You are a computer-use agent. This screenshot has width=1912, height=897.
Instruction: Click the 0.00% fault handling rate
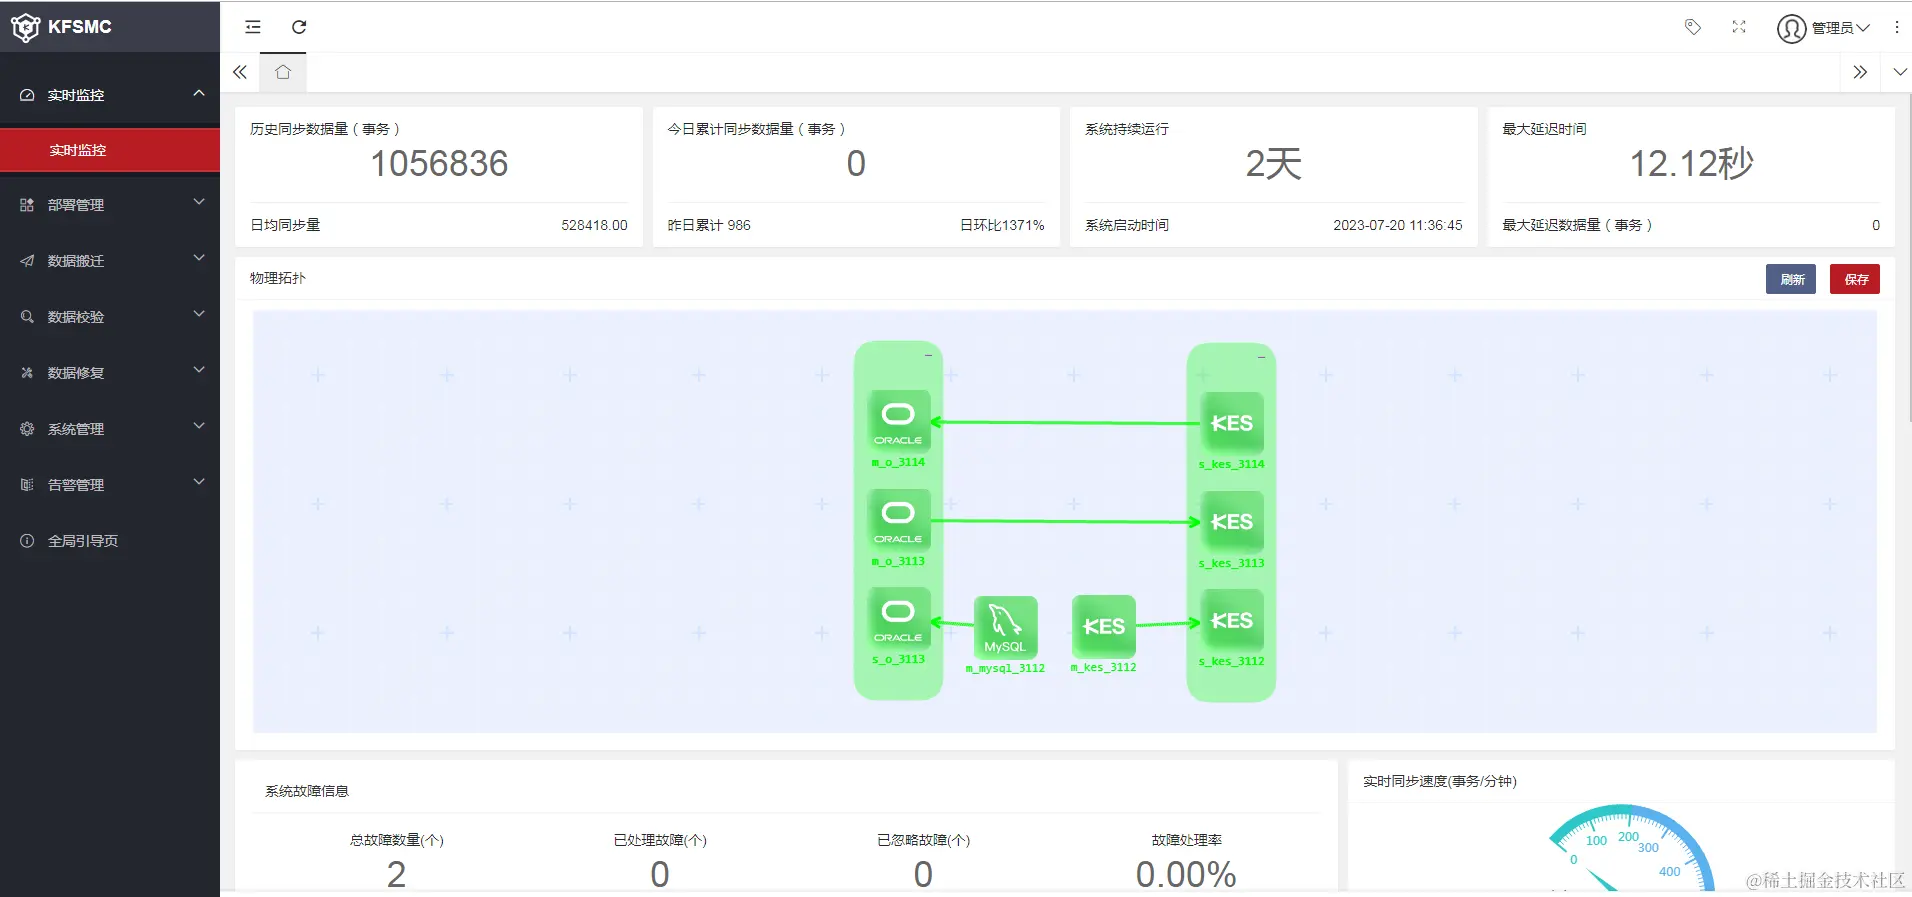1186,874
